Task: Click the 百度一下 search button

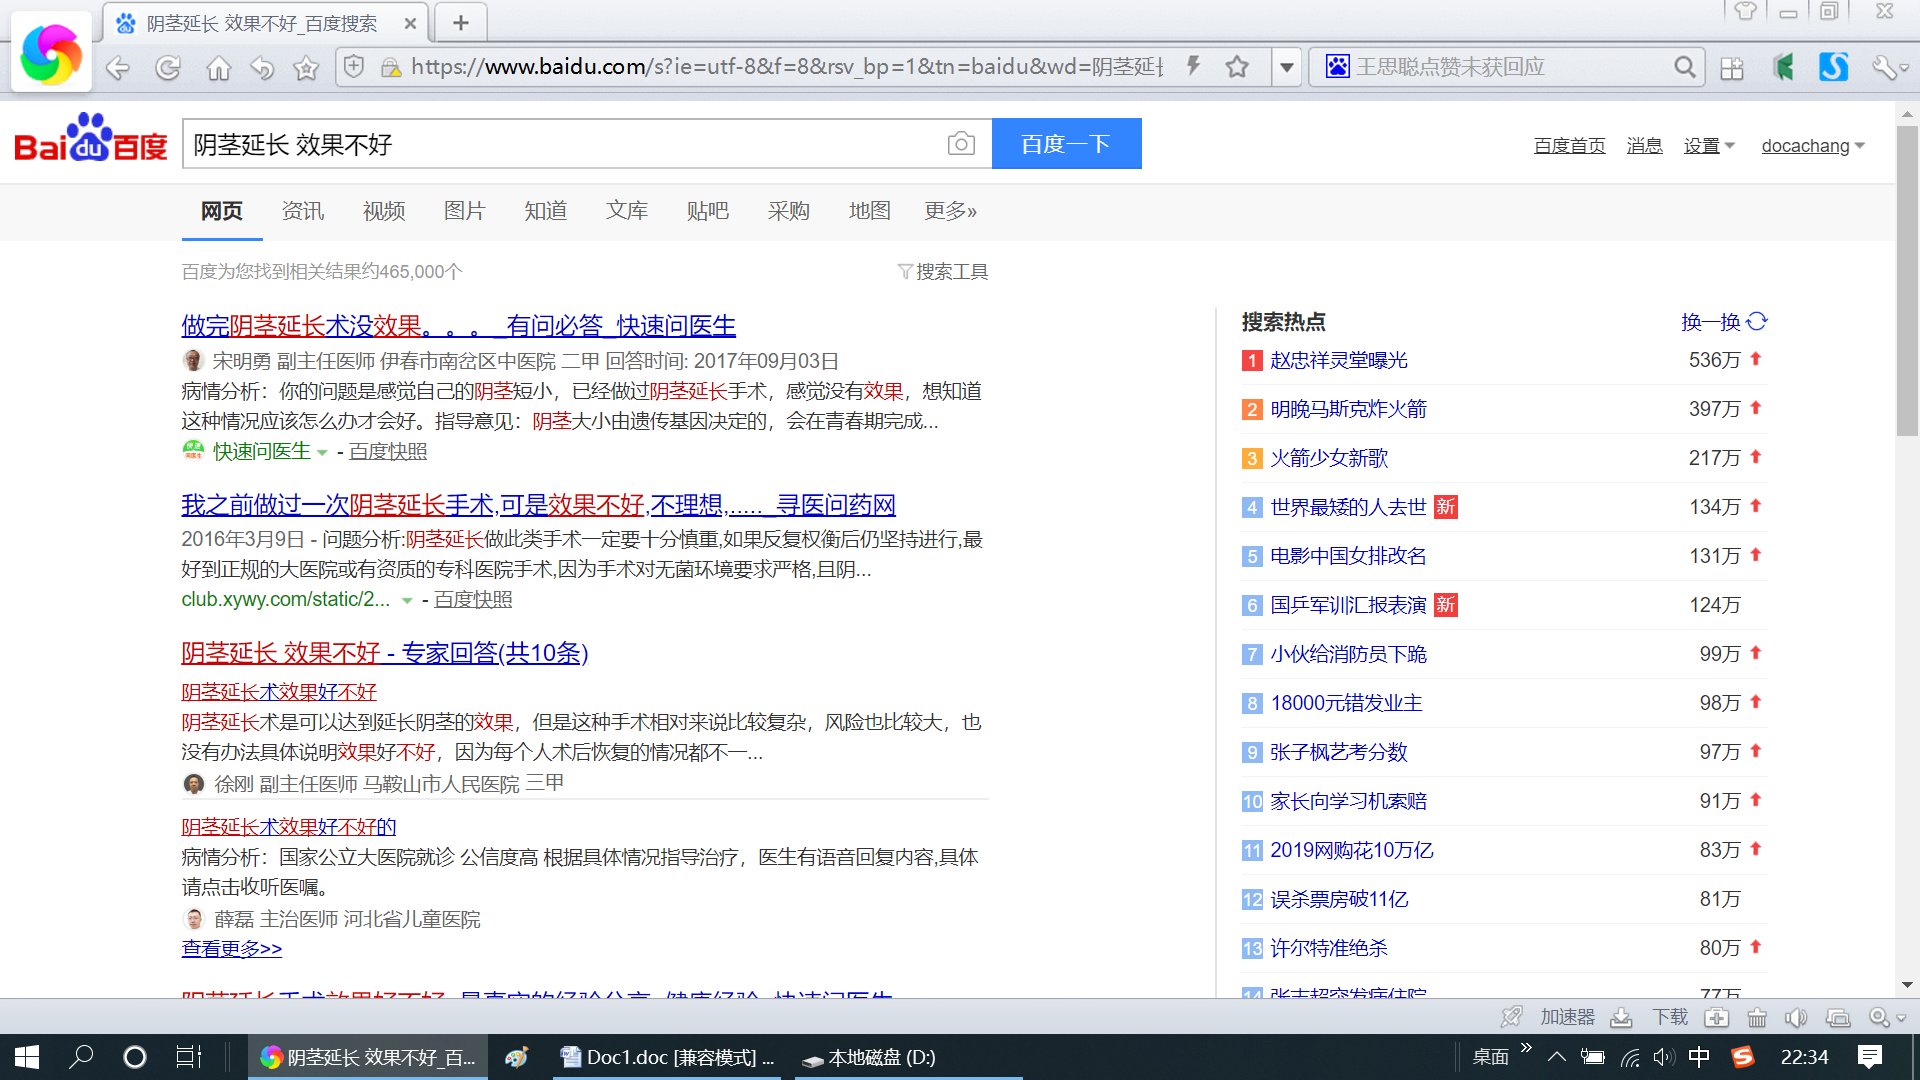Action: coord(1066,144)
